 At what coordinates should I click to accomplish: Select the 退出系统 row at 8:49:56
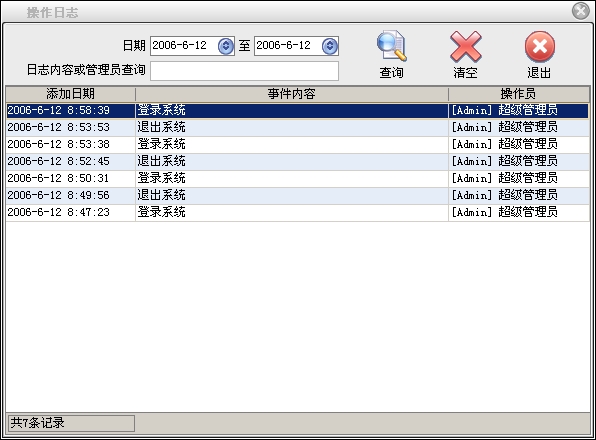click(298, 195)
